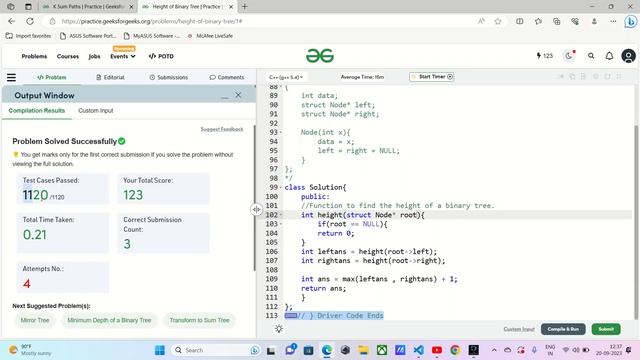This screenshot has width=640, height=360.
Task: Collapse code fold at line 102
Action: (x=280, y=215)
